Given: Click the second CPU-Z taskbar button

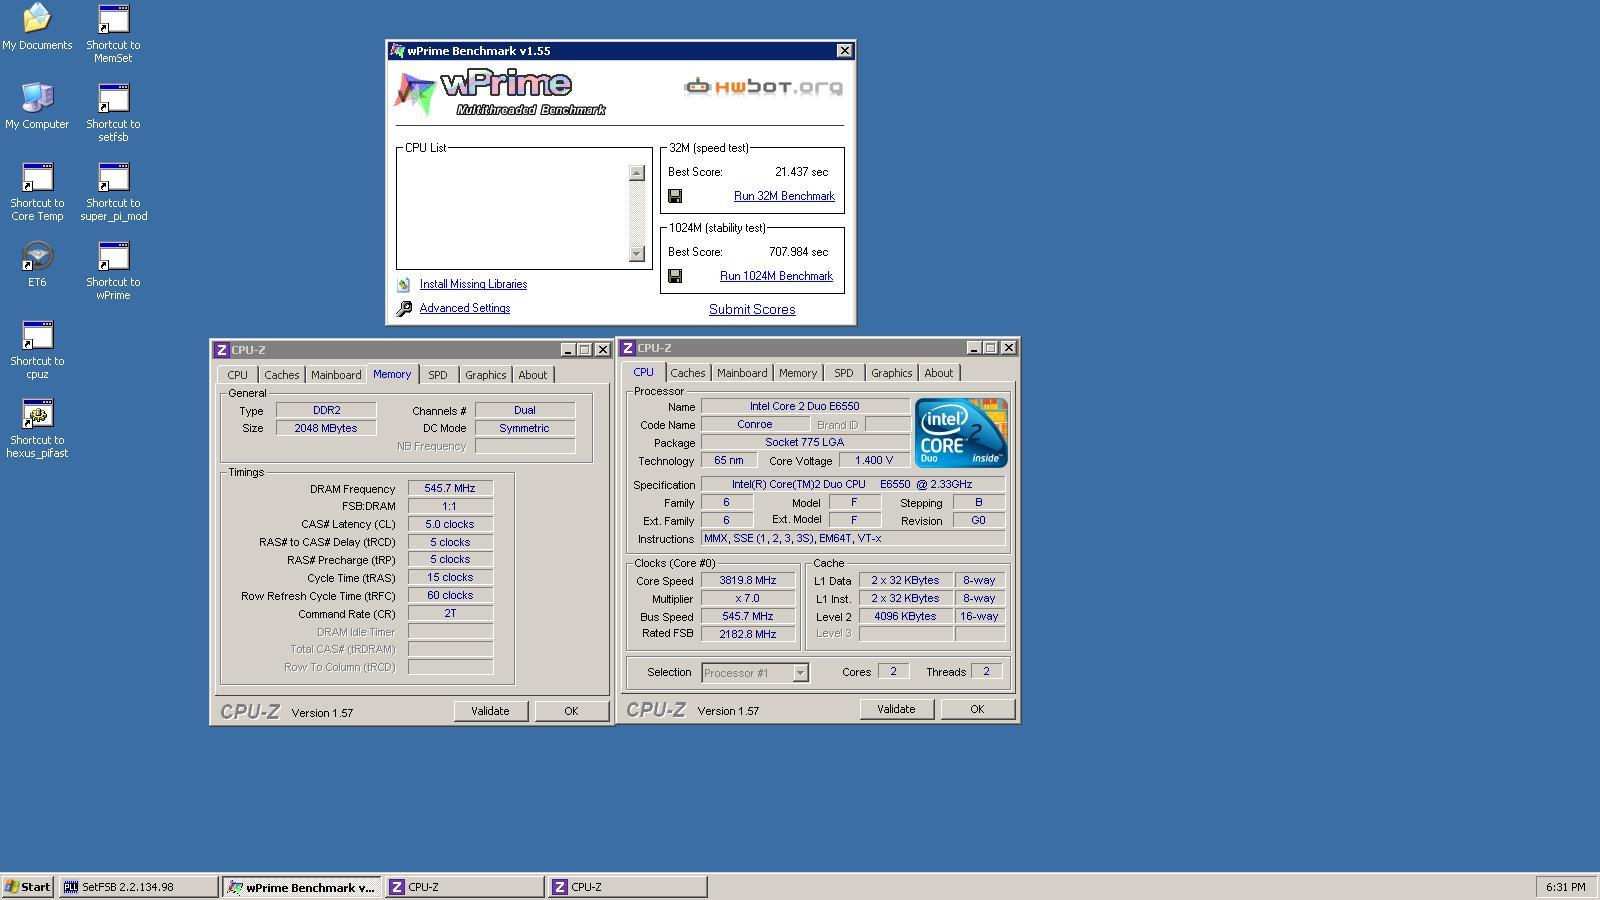Looking at the screenshot, I should point(627,887).
